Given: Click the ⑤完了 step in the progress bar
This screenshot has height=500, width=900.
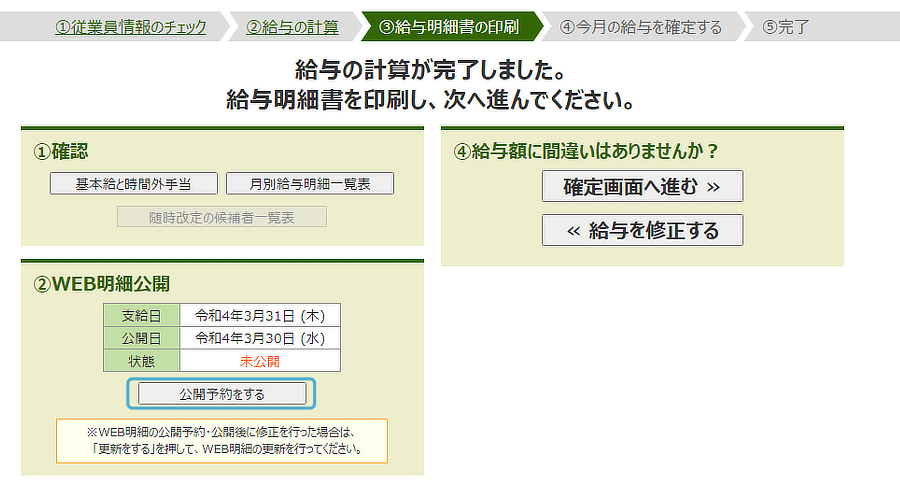Looking at the screenshot, I should click(x=786, y=27).
